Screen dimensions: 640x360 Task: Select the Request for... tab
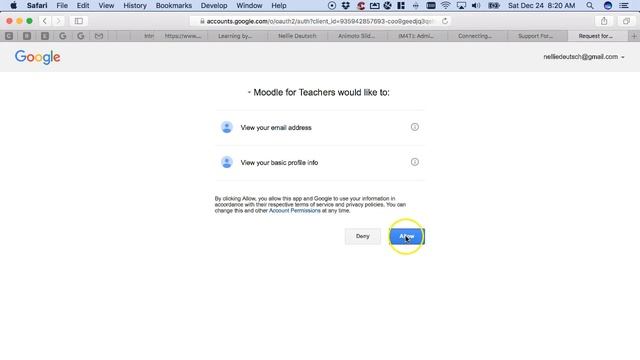pos(596,36)
